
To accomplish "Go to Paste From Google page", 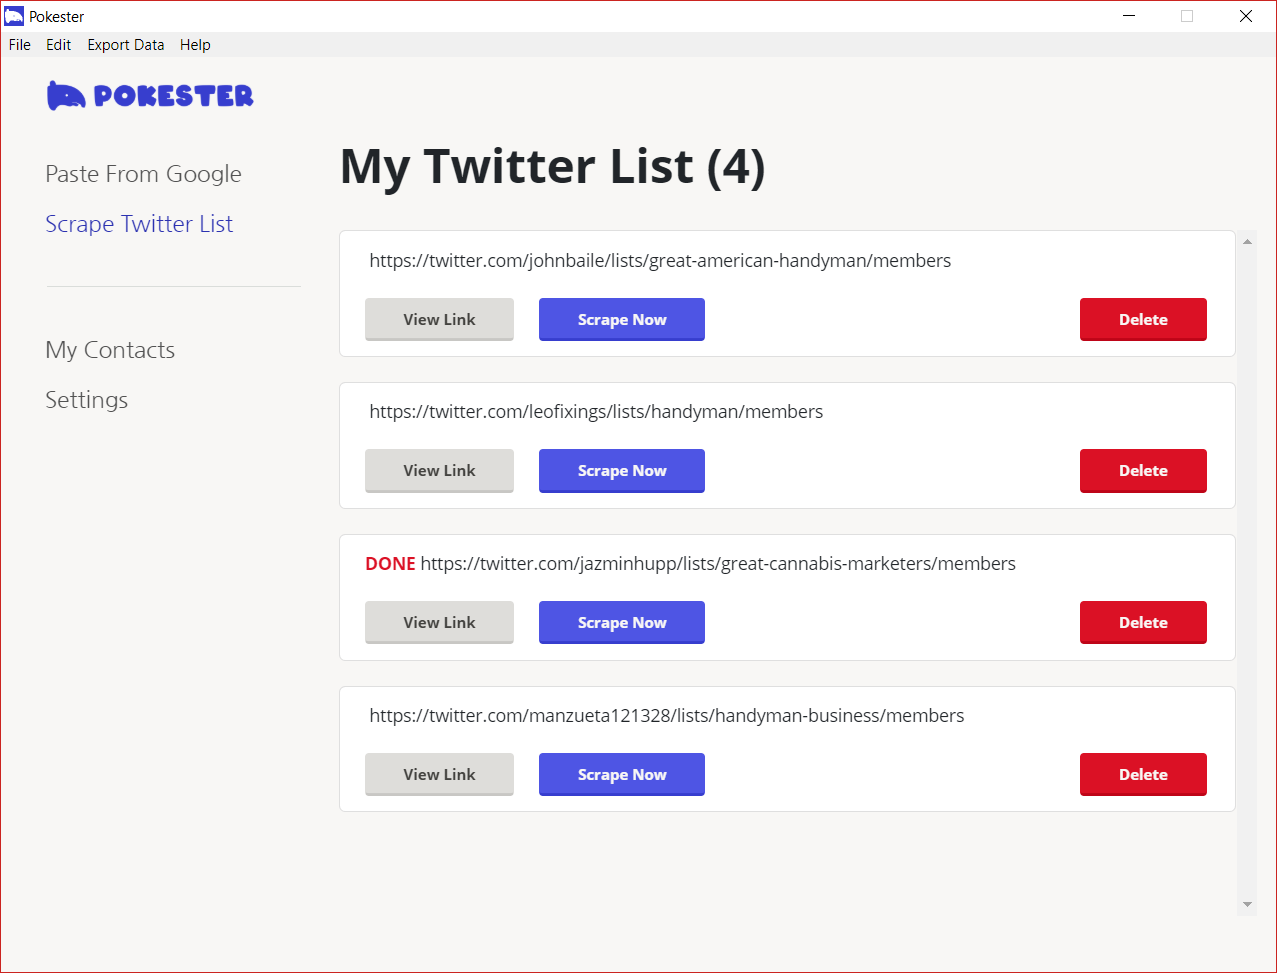I will pyautogui.click(x=143, y=174).
